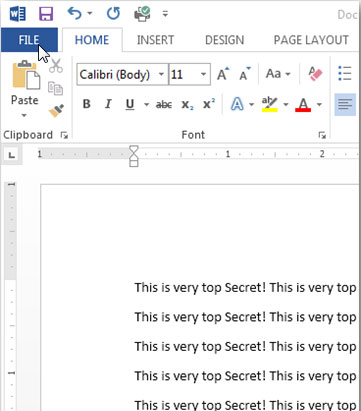The width and height of the screenshot is (361, 411).
Task: Apply red font color swatch
Action: [x=303, y=105]
